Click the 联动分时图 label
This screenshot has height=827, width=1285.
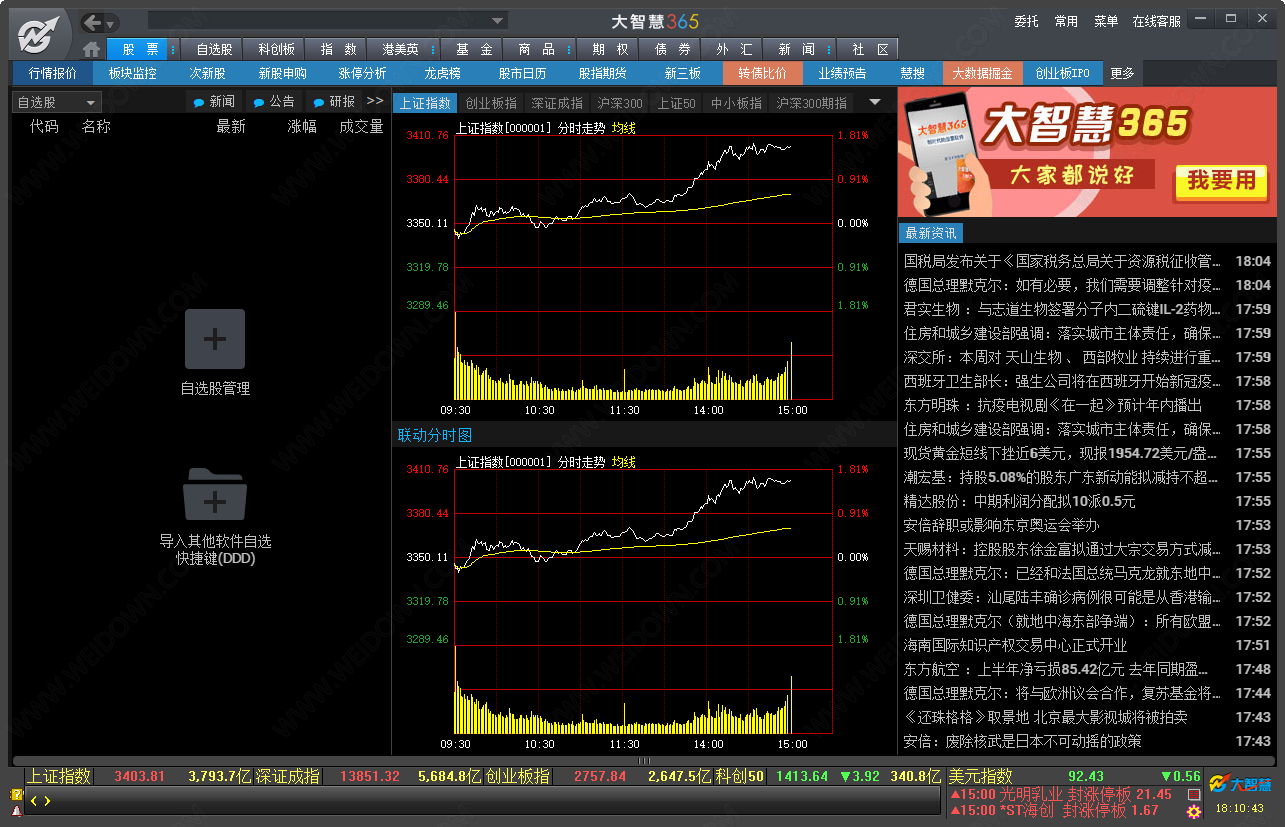click(x=435, y=435)
